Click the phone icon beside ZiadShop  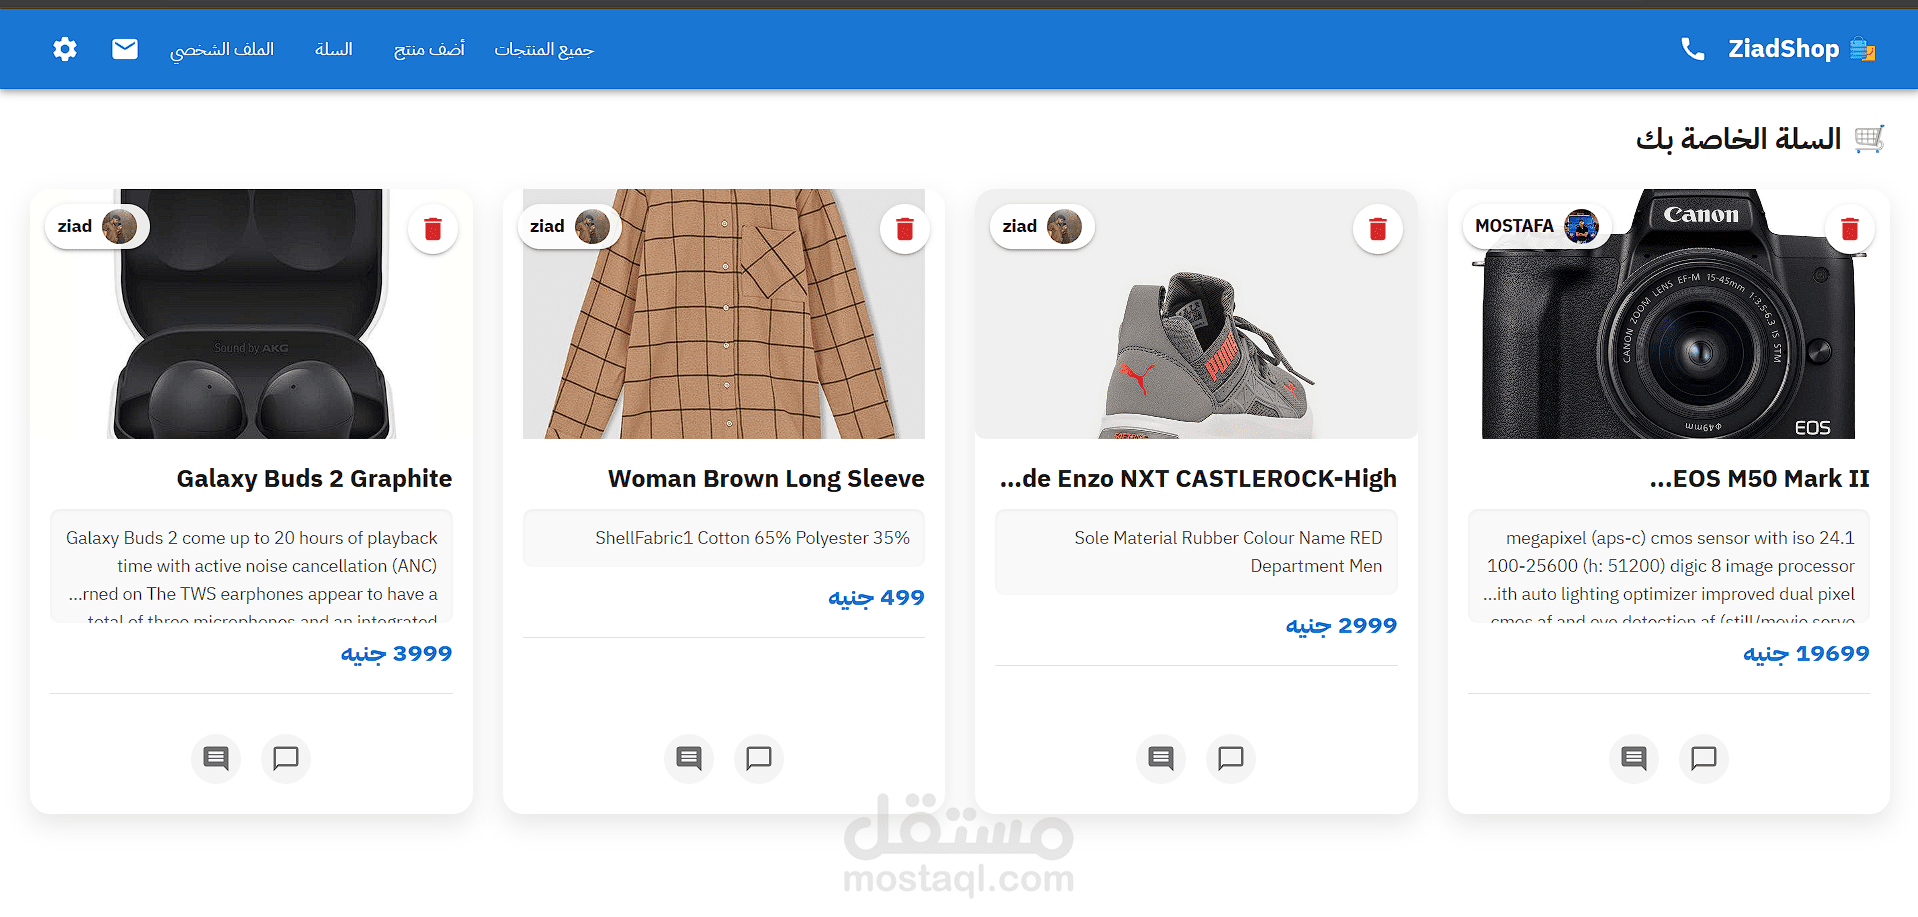click(1692, 49)
